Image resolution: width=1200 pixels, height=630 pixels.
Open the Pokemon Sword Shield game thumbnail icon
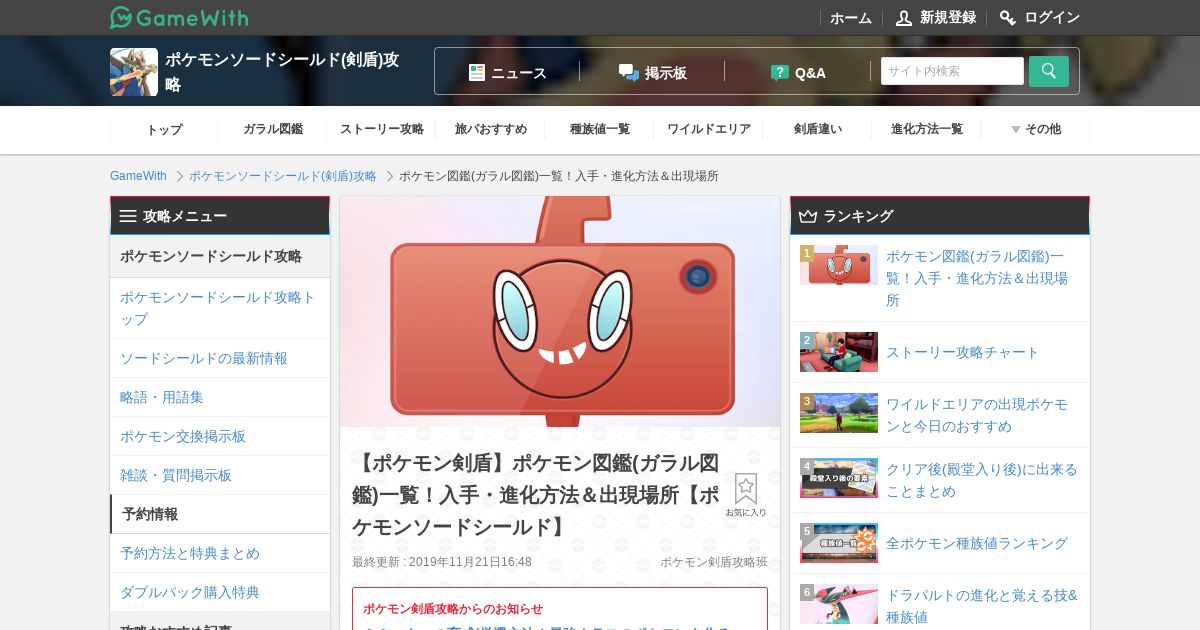pyautogui.click(x=134, y=72)
